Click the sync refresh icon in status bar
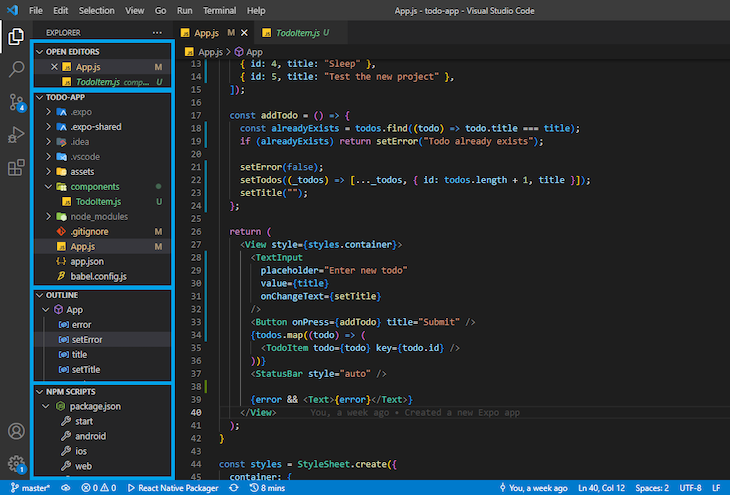The height and width of the screenshot is (495, 730). (234, 488)
